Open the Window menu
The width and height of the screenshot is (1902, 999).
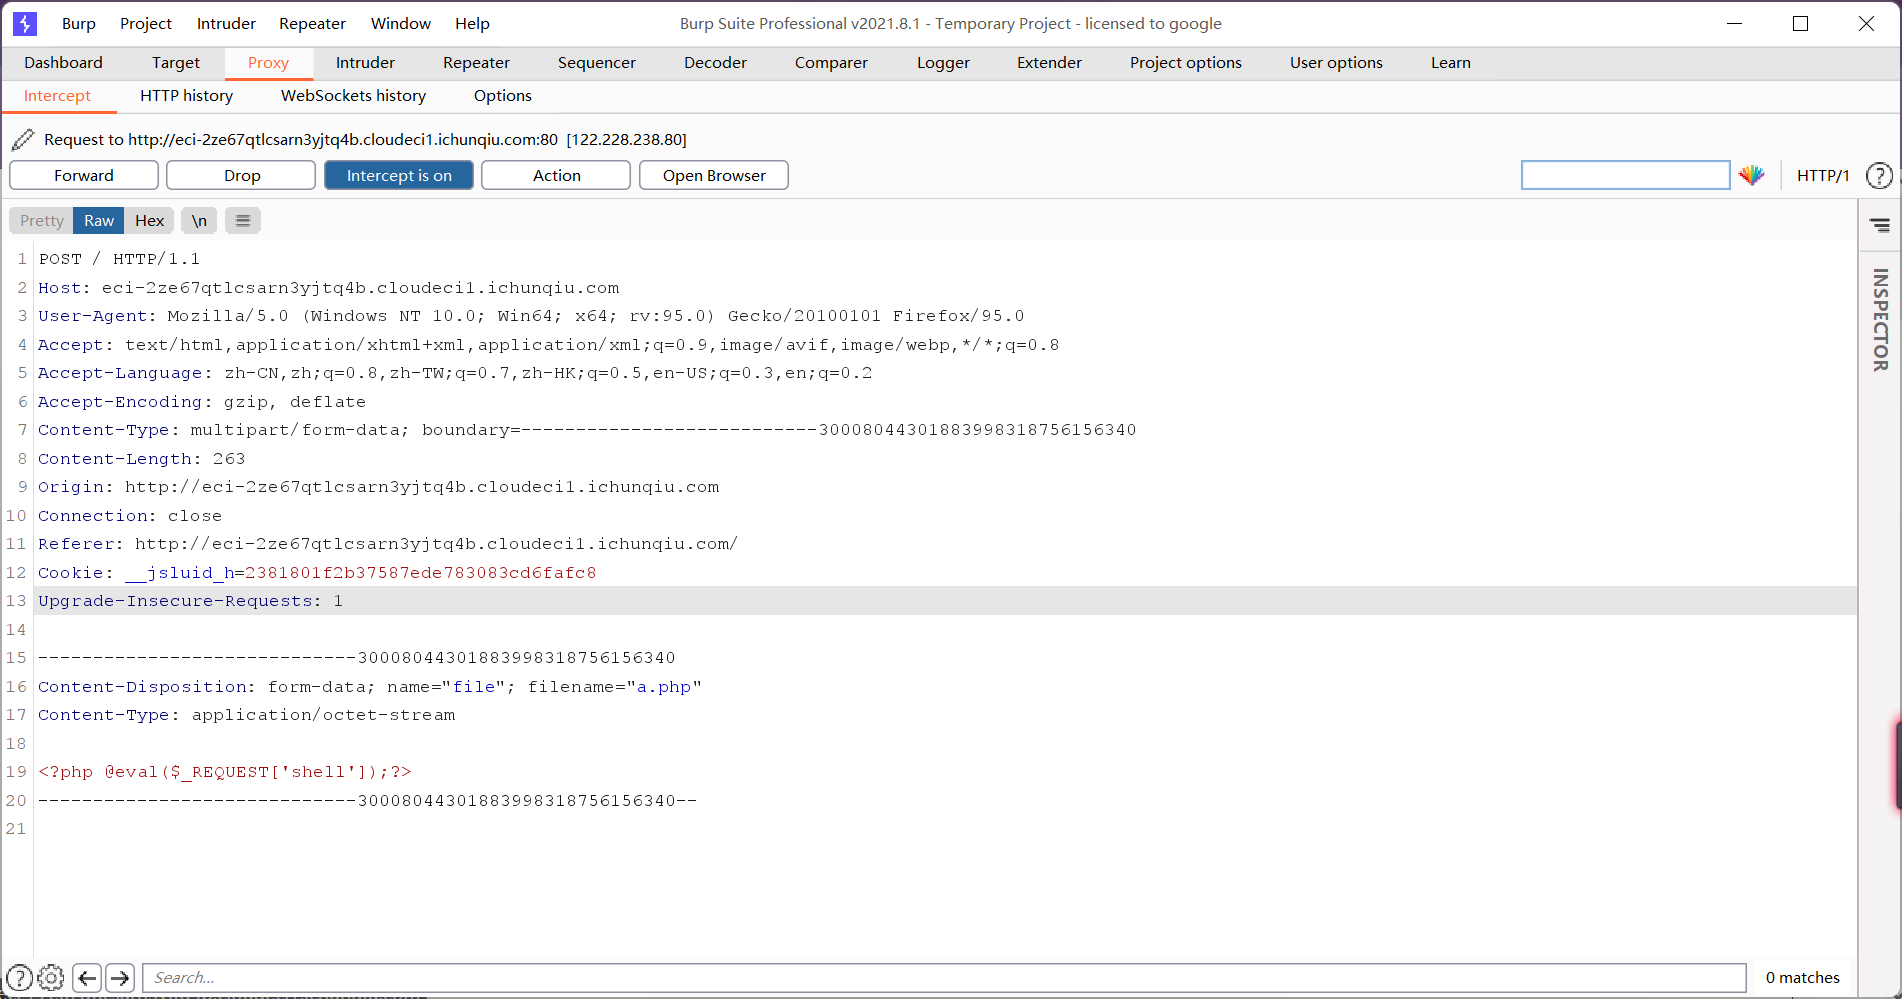click(x=401, y=23)
